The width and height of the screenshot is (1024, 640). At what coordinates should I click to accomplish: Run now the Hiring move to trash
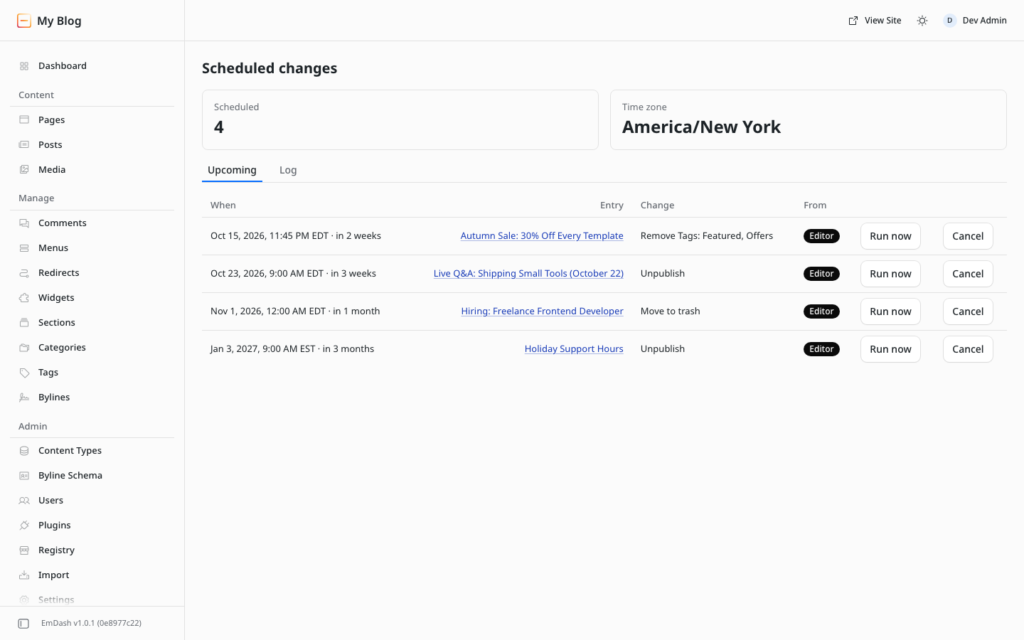(x=890, y=312)
